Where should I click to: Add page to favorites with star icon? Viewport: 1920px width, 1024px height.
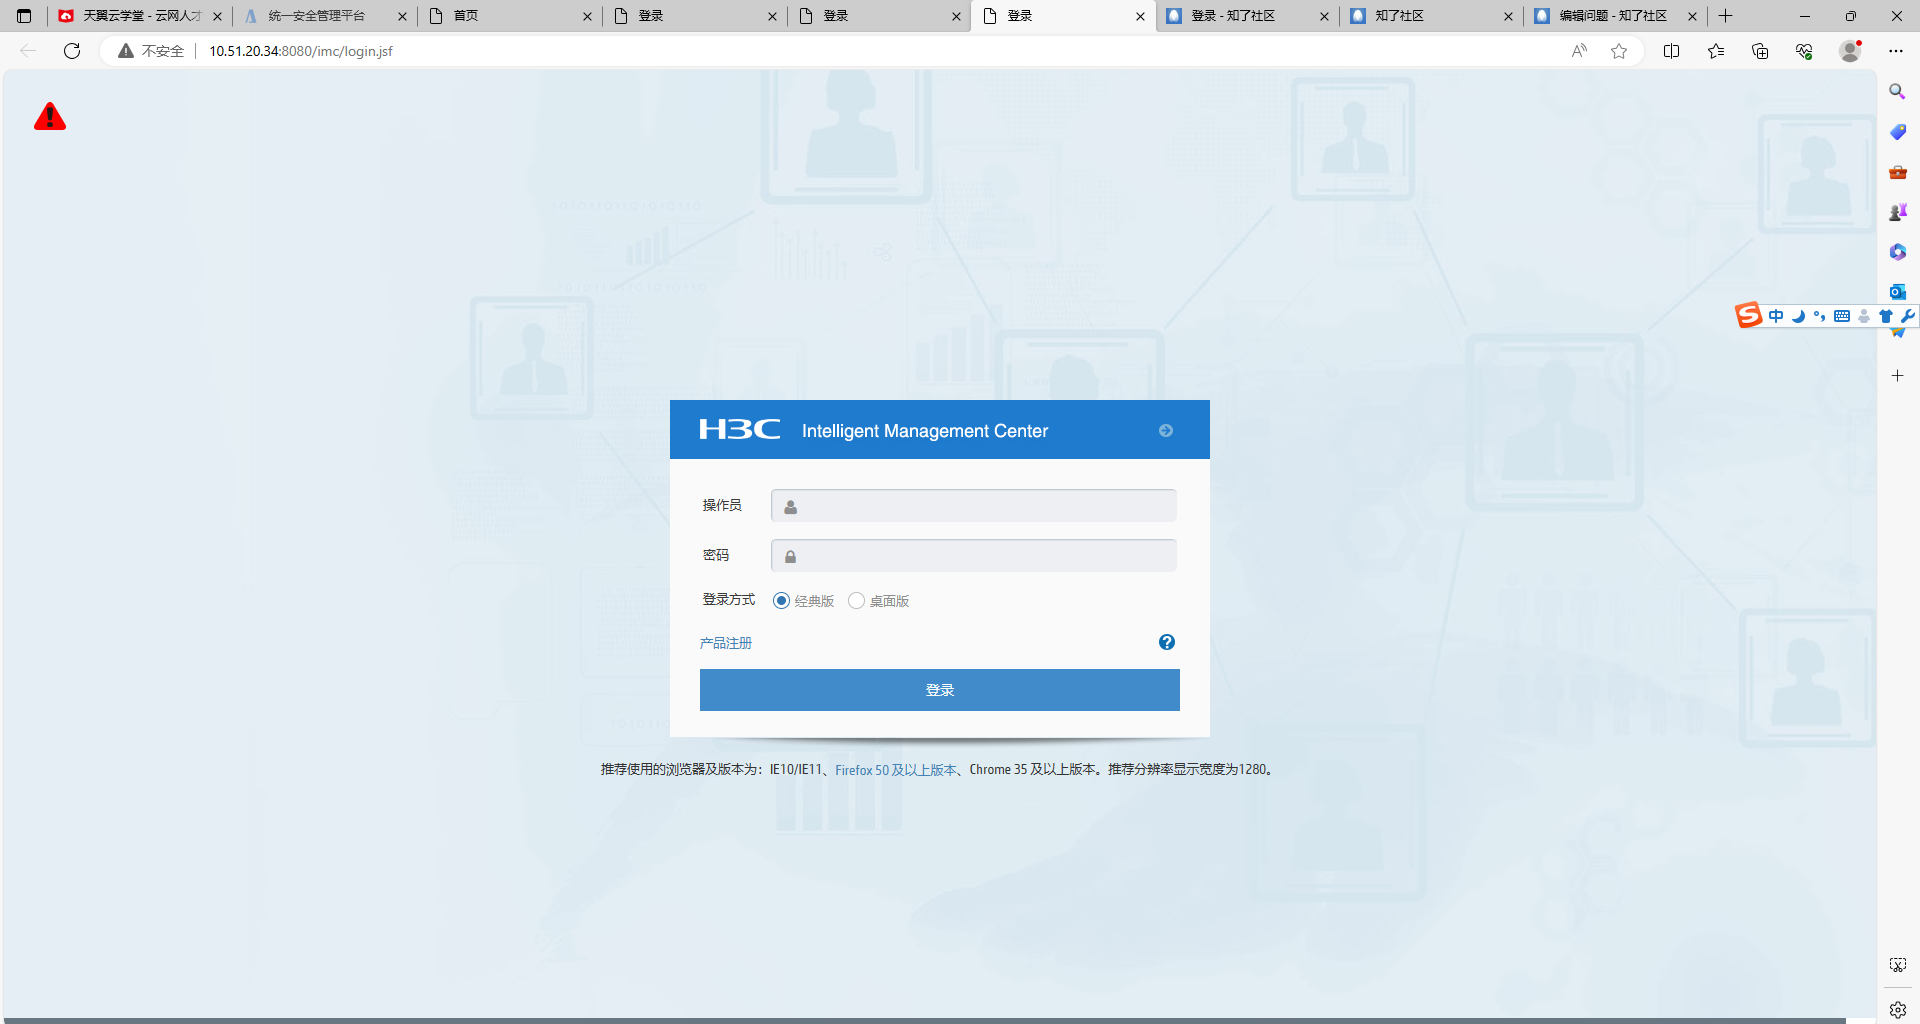[x=1619, y=51]
